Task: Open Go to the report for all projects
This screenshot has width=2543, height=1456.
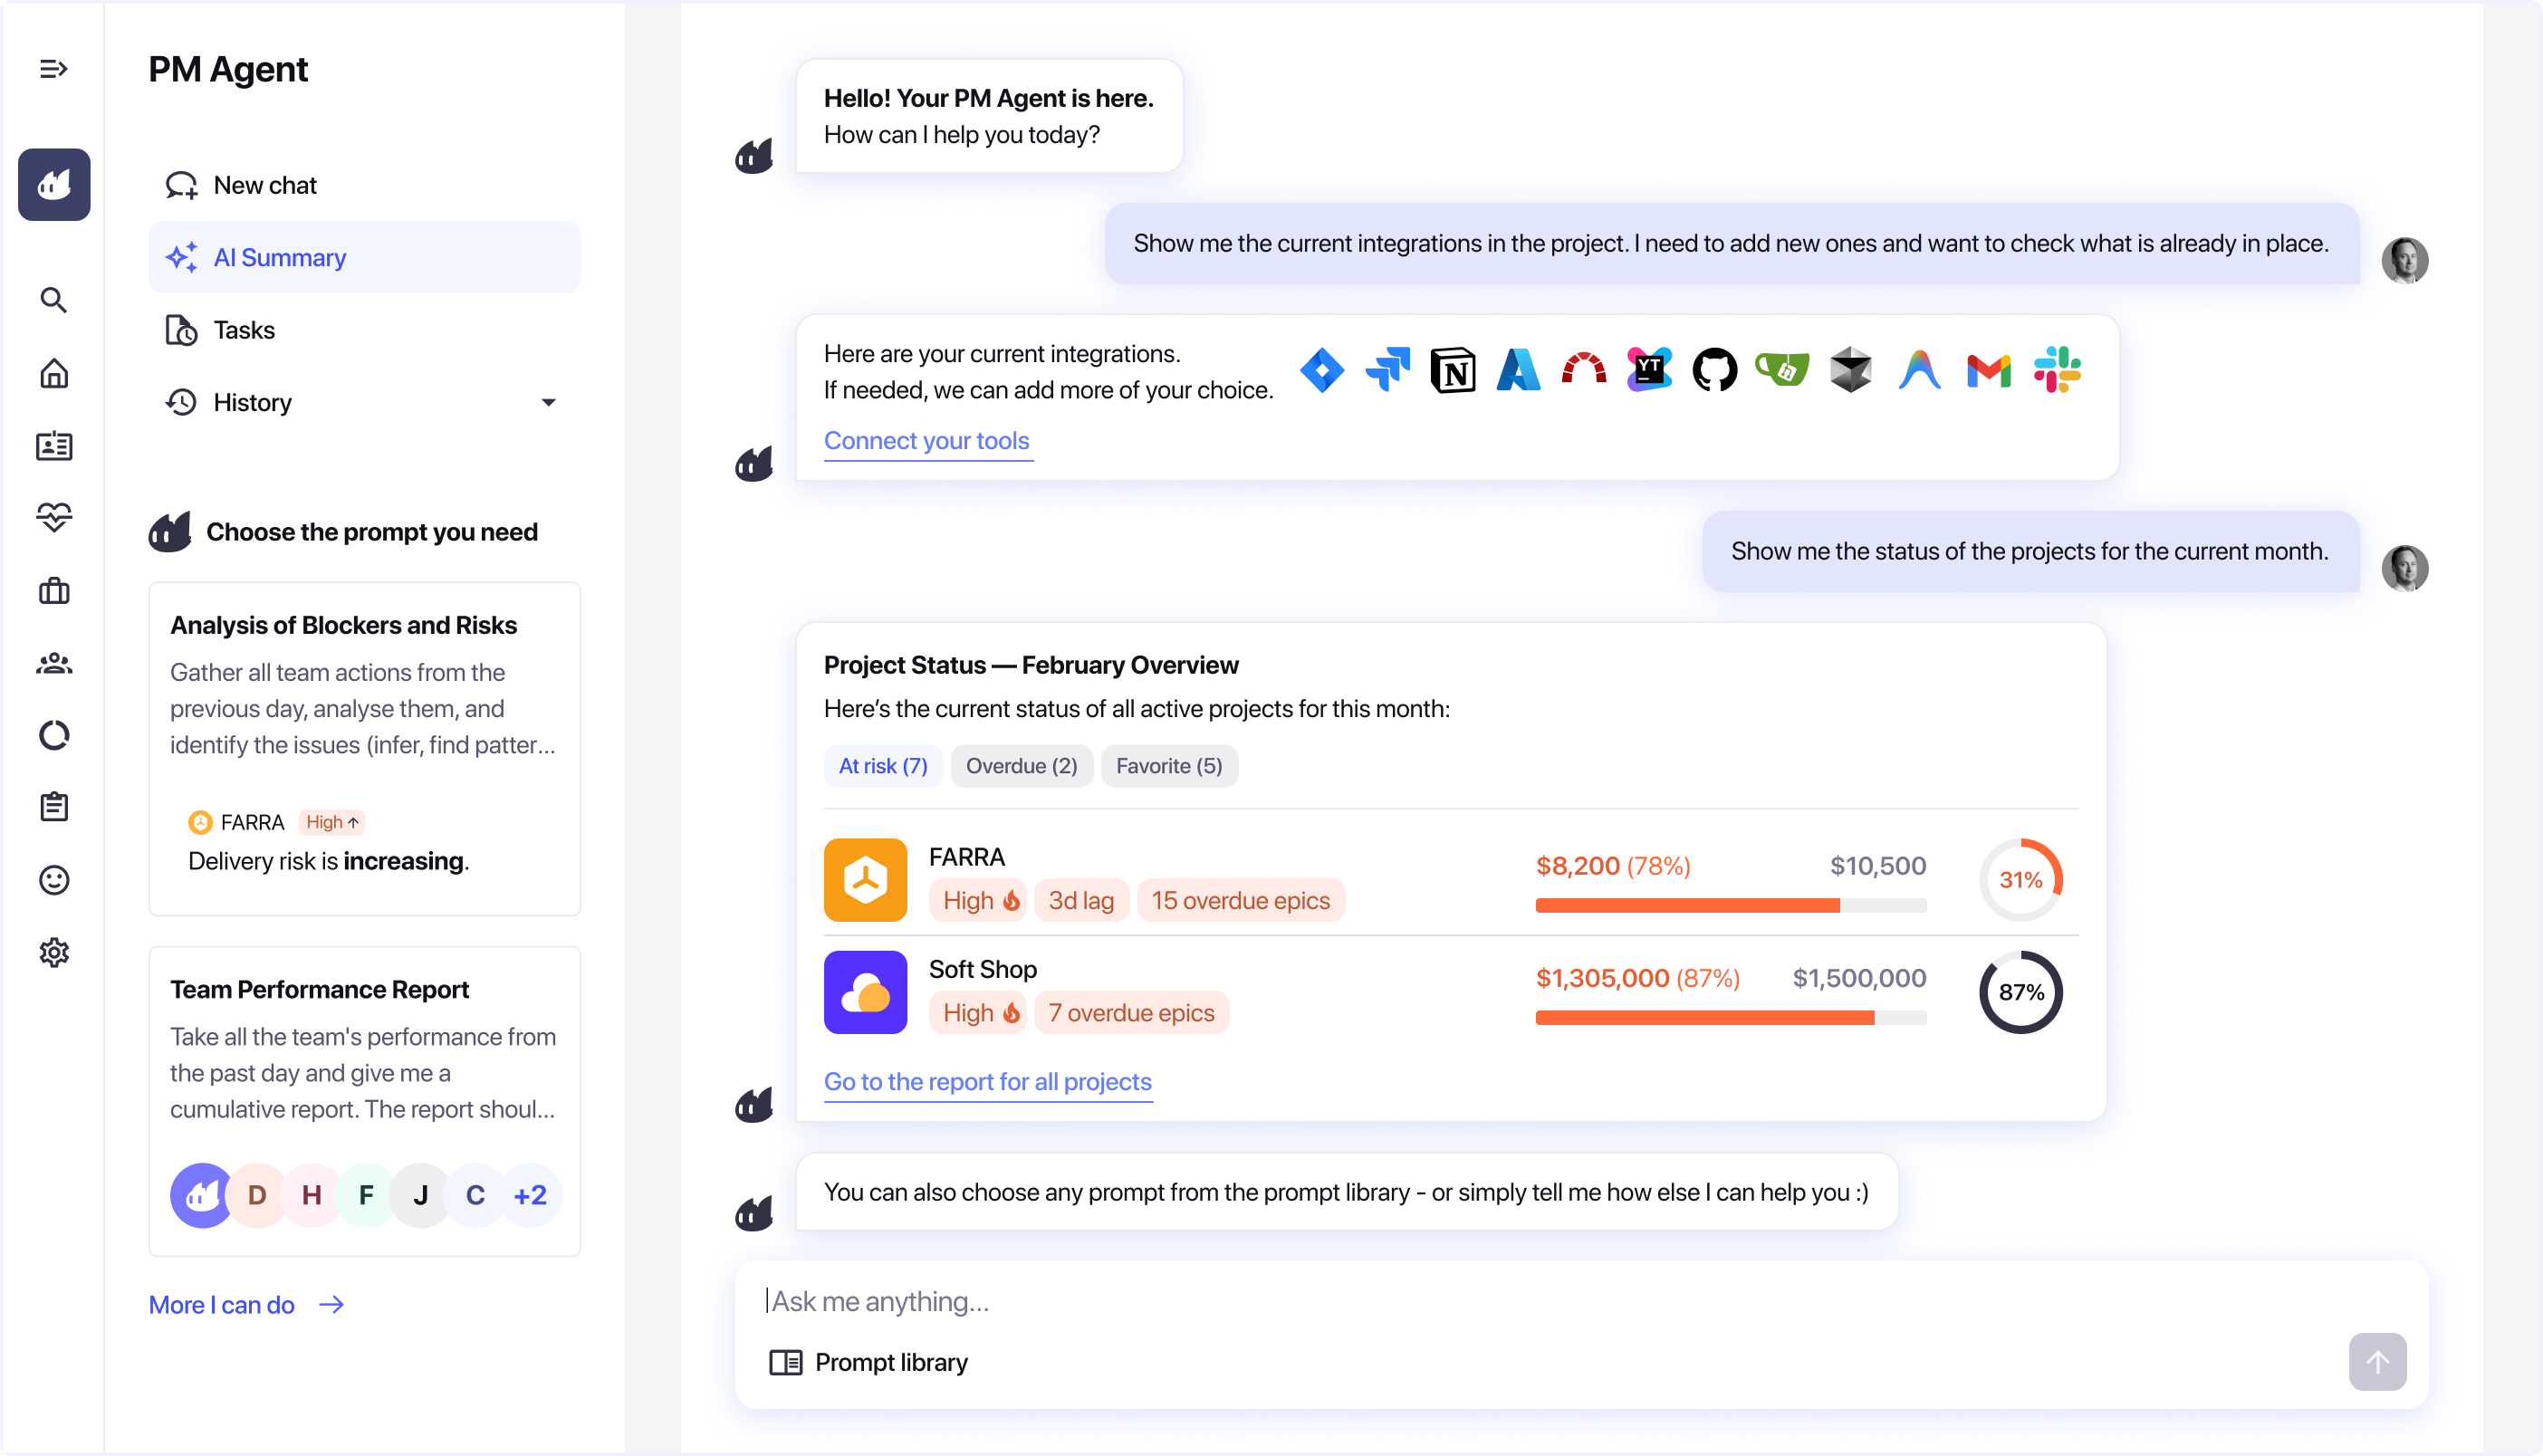Action: point(987,1082)
